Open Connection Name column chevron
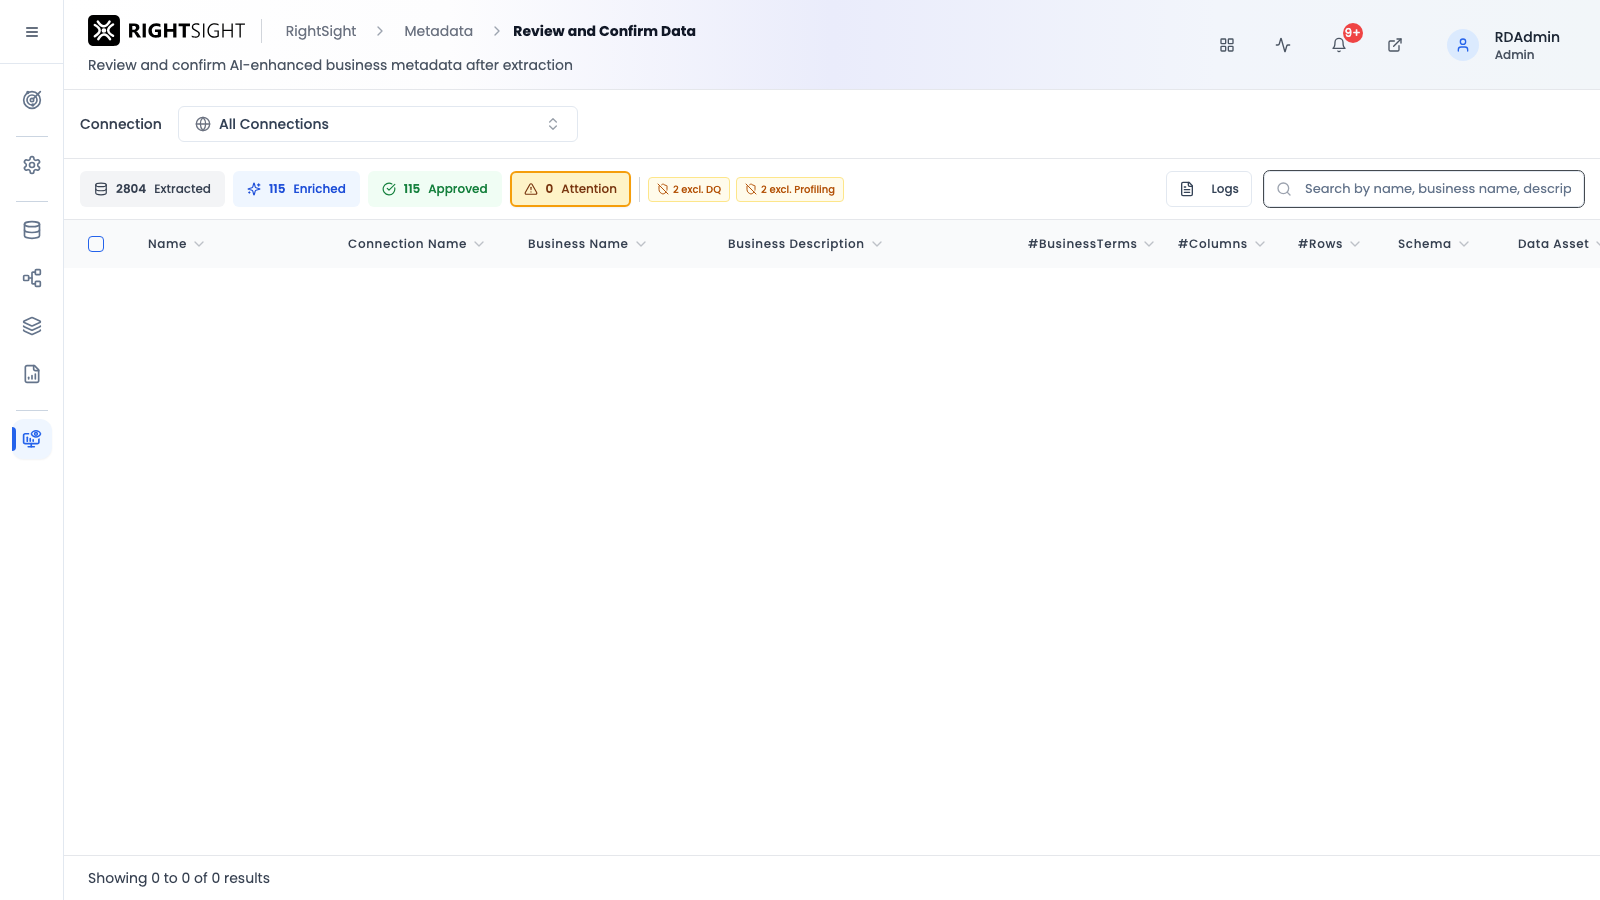This screenshot has width=1600, height=900. 479,244
